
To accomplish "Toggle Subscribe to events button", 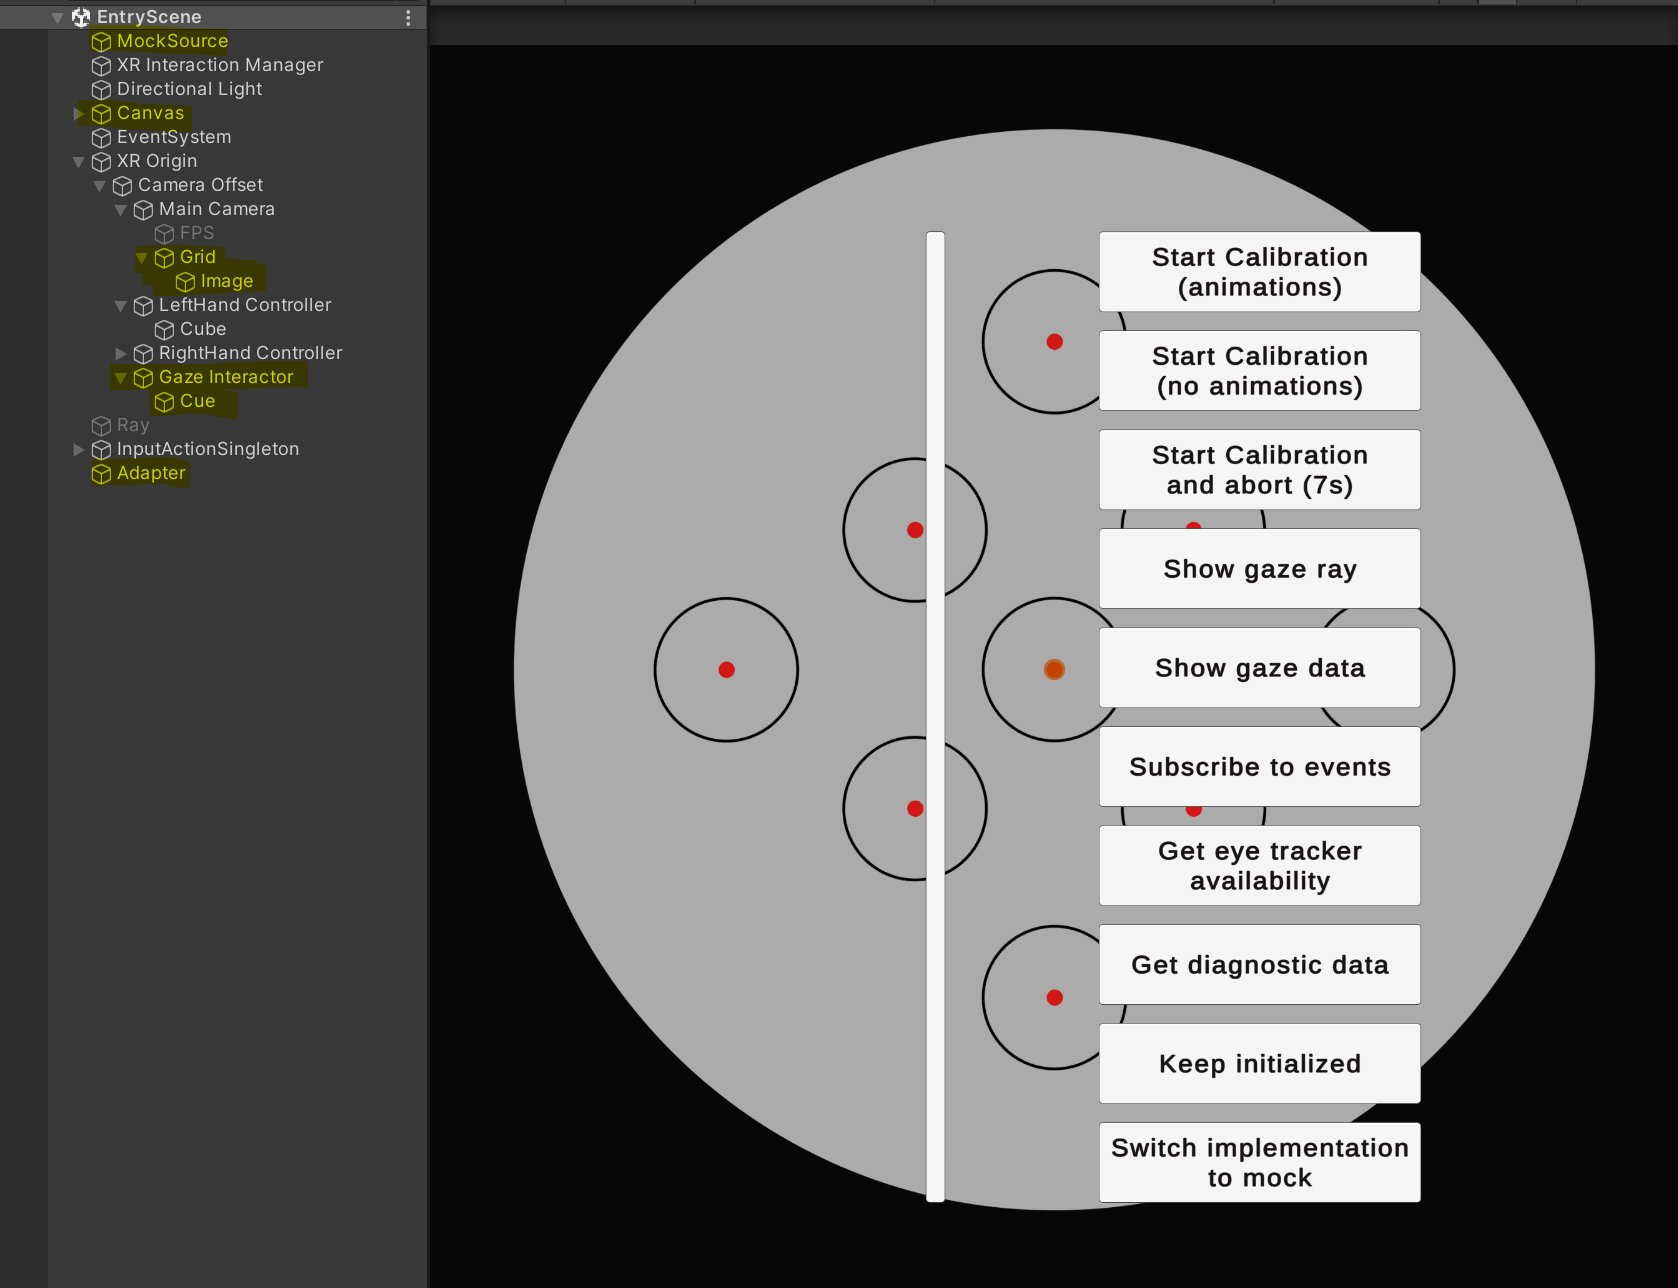I will 1259,767.
